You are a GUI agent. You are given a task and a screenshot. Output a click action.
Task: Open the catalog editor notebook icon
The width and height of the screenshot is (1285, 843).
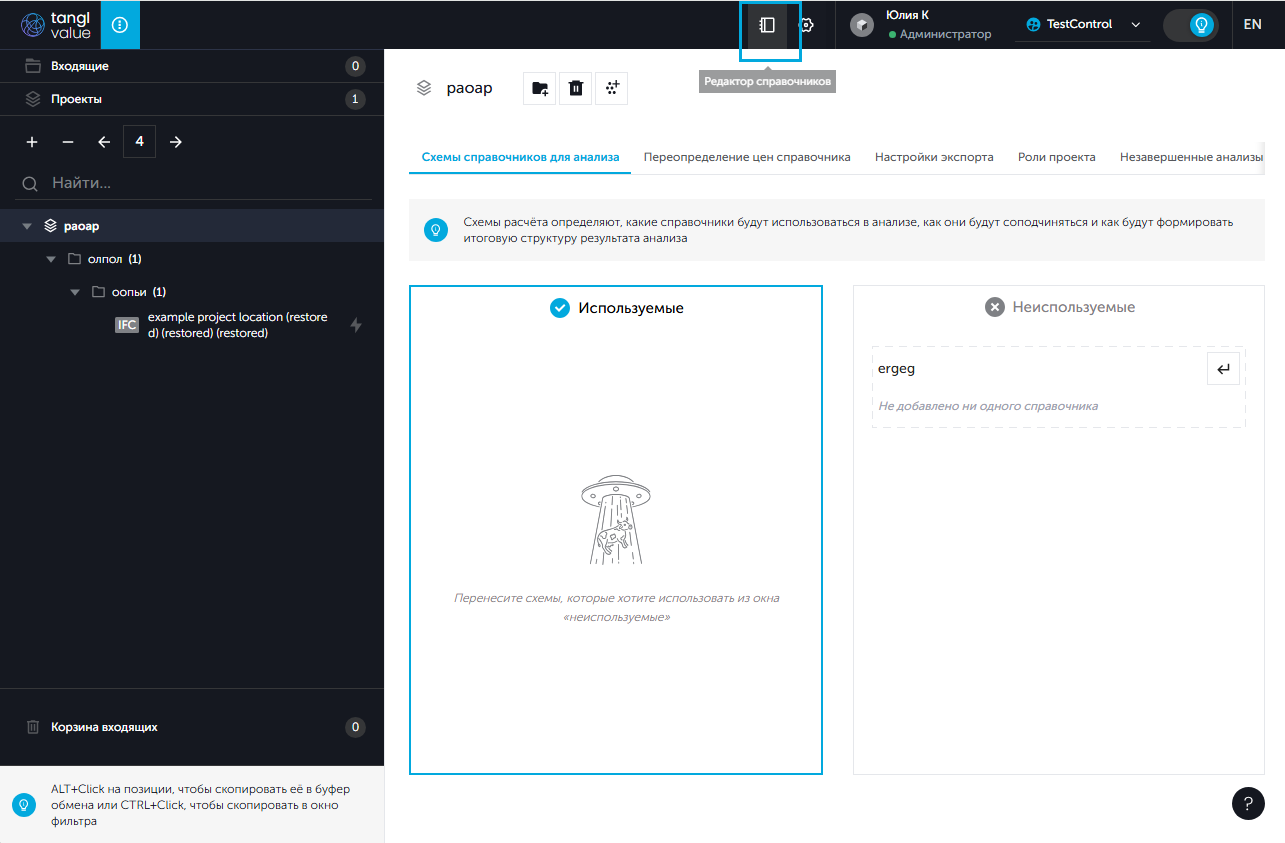tap(768, 25)
